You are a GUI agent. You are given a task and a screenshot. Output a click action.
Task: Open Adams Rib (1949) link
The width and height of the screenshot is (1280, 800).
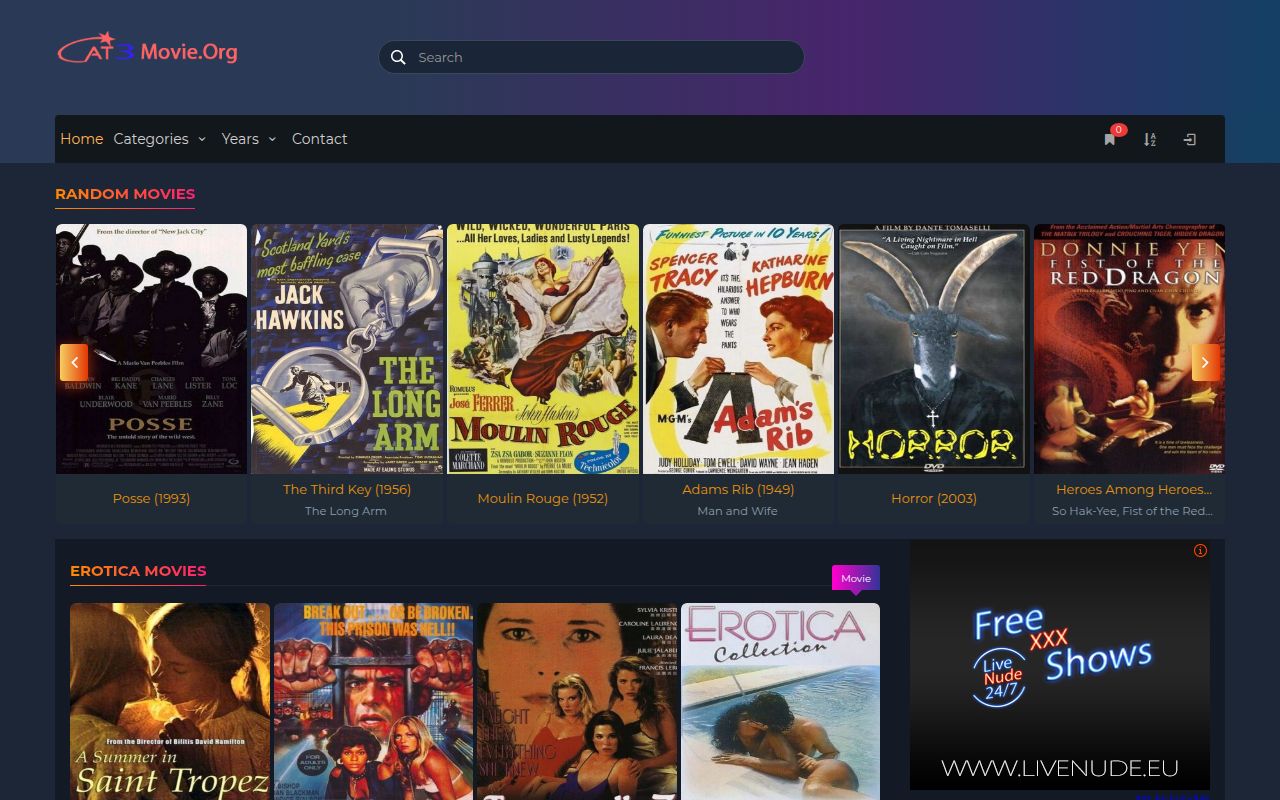737,489
